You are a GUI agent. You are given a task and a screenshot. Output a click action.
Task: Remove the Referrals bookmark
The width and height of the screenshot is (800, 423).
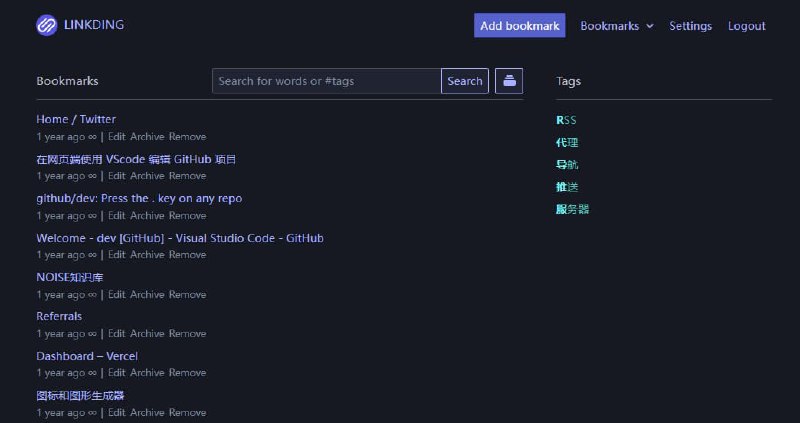pos(188,334)
